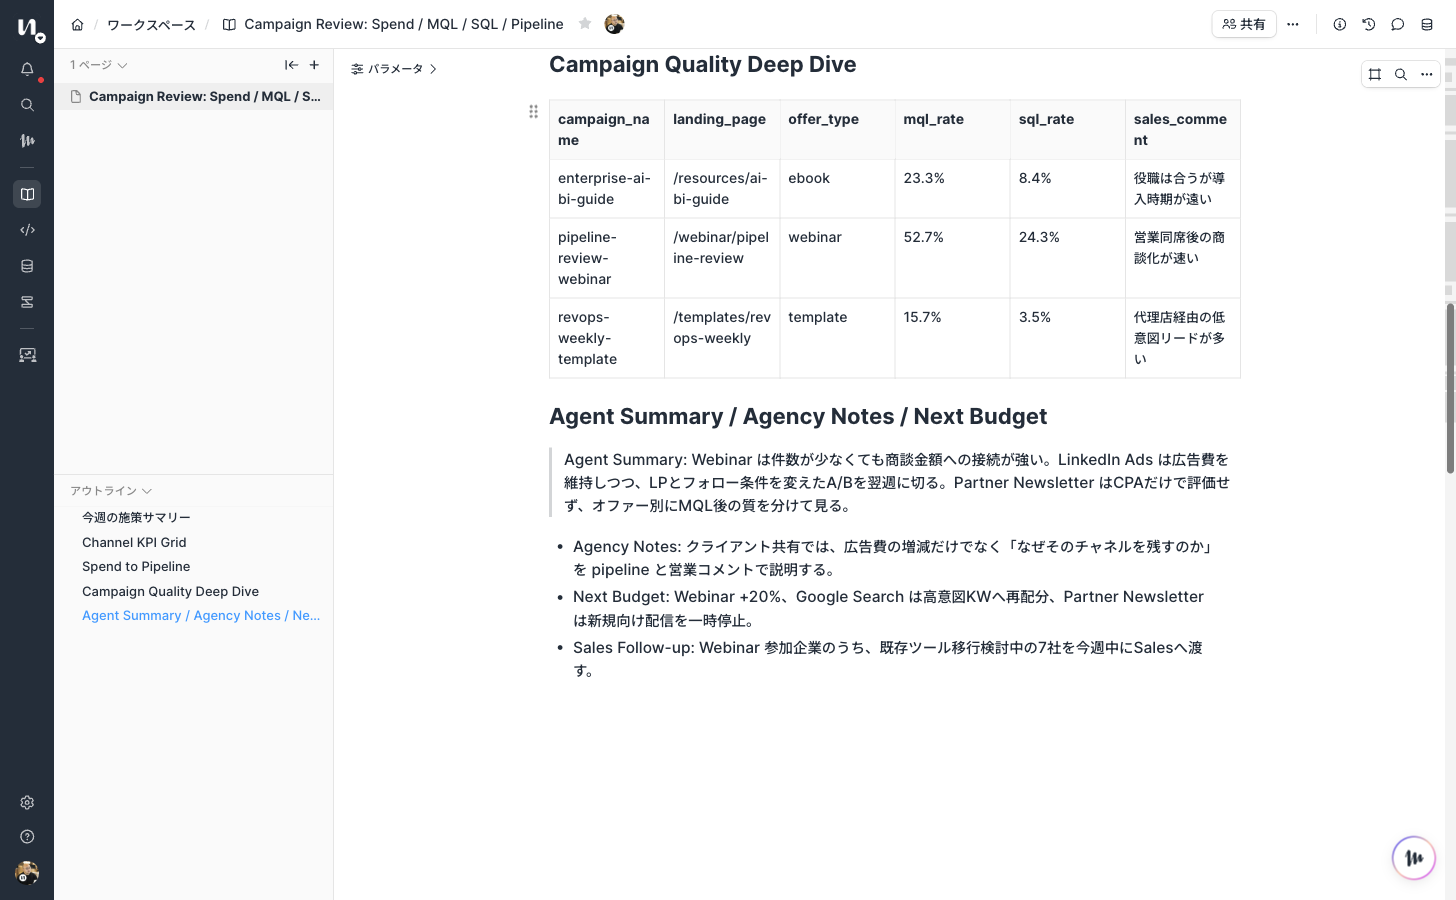Collapse the アウトライン section

coord(110,491)
